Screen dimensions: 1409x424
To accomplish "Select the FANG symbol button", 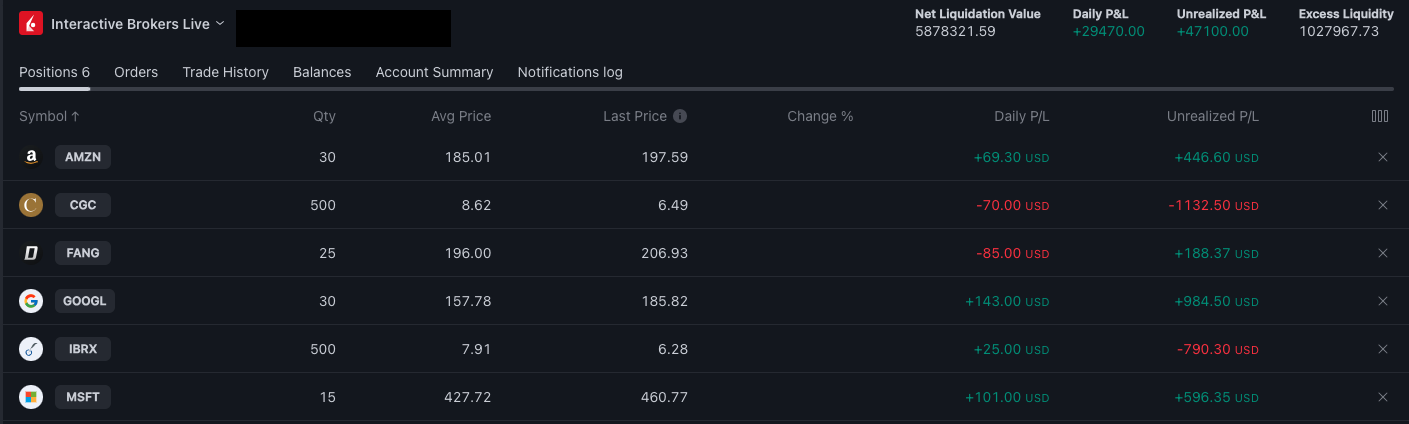I will (83, 253).
